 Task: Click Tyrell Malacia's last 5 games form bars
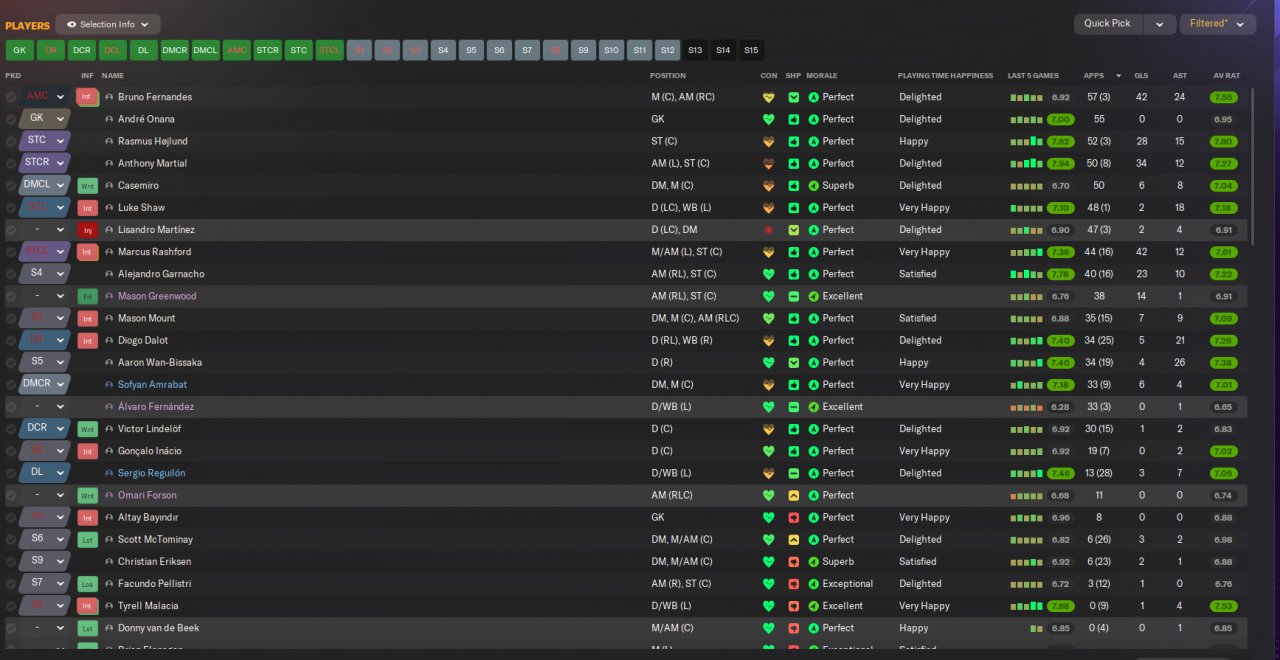coord(1027,605)
